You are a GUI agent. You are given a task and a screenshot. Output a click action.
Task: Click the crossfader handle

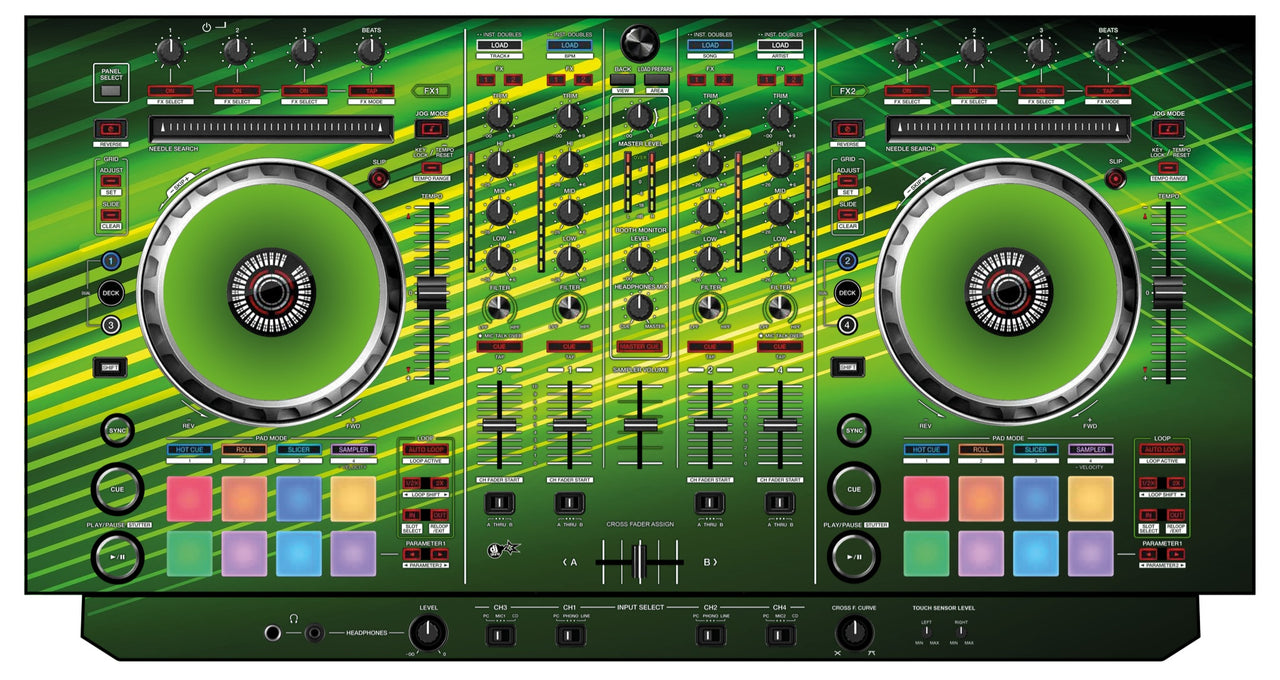tap(640, 562)
